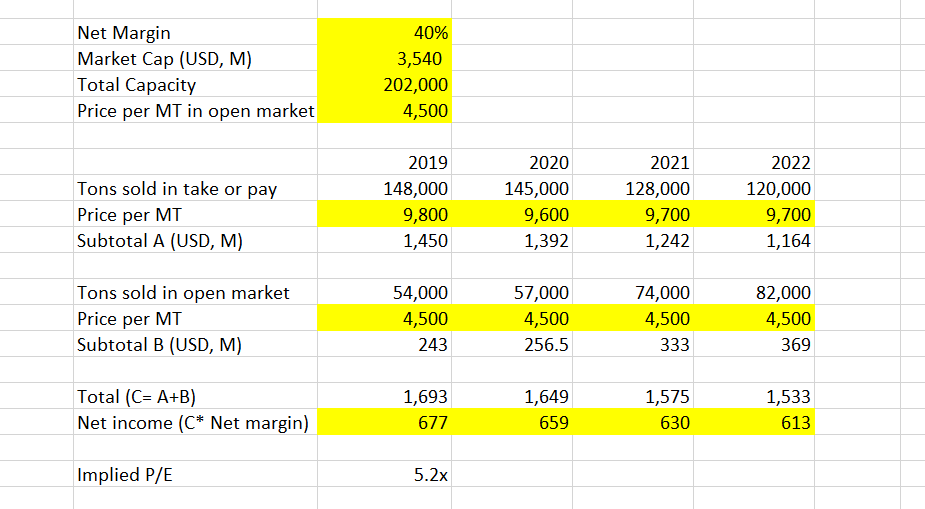Screen dimensions: 925x509
Task: Click the "Tons sold in take or pay" label
Action: coord(177,189)
